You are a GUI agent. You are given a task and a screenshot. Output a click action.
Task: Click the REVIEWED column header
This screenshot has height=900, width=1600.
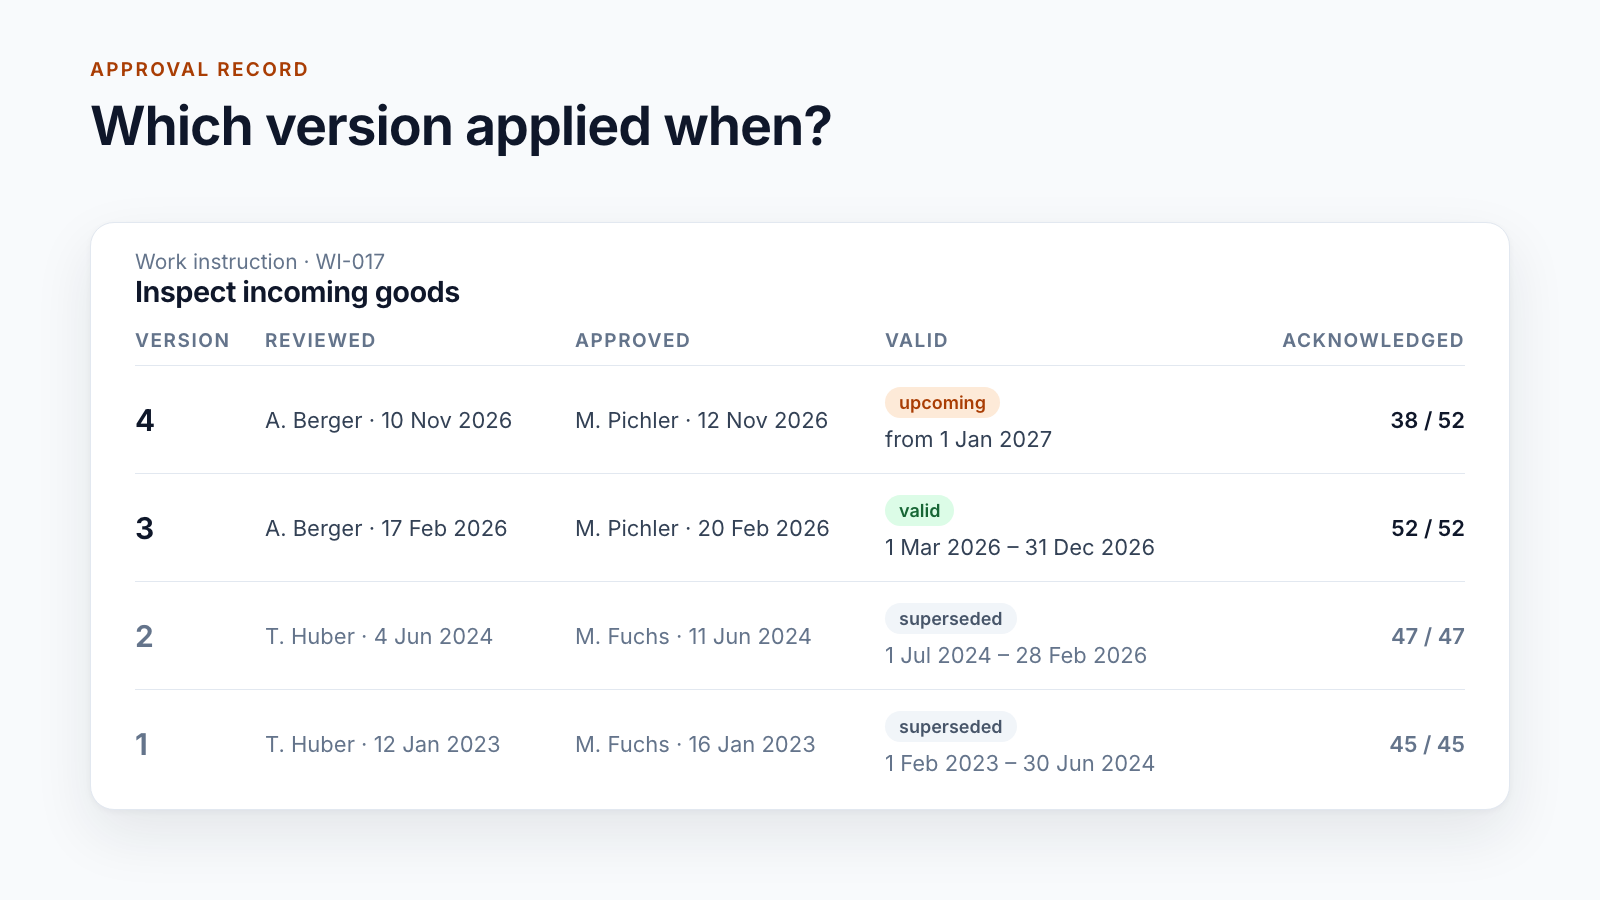pos(320,340)
